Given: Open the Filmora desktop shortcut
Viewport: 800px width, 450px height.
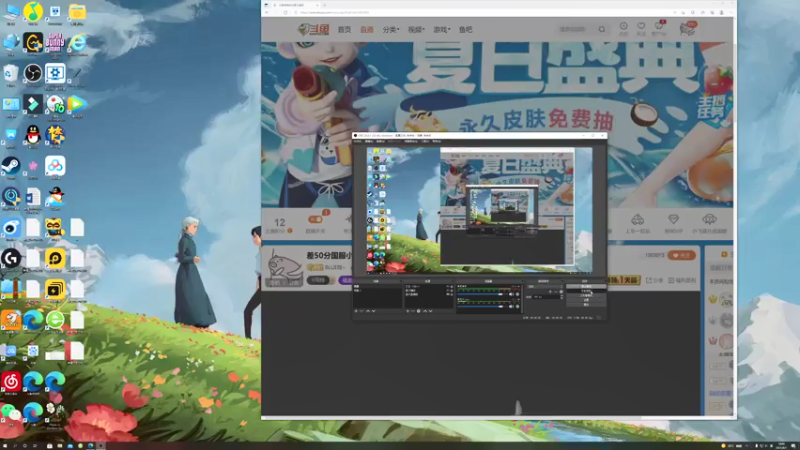Looking at the screenshot, I should pos(33,104).
